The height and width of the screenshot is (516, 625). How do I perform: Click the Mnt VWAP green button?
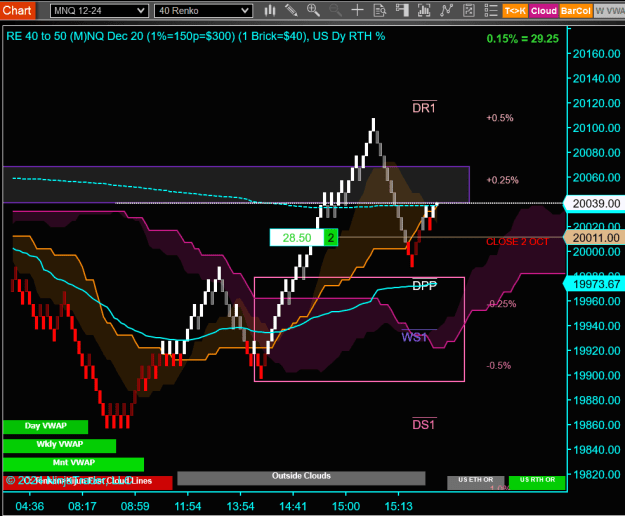(73, 464)
